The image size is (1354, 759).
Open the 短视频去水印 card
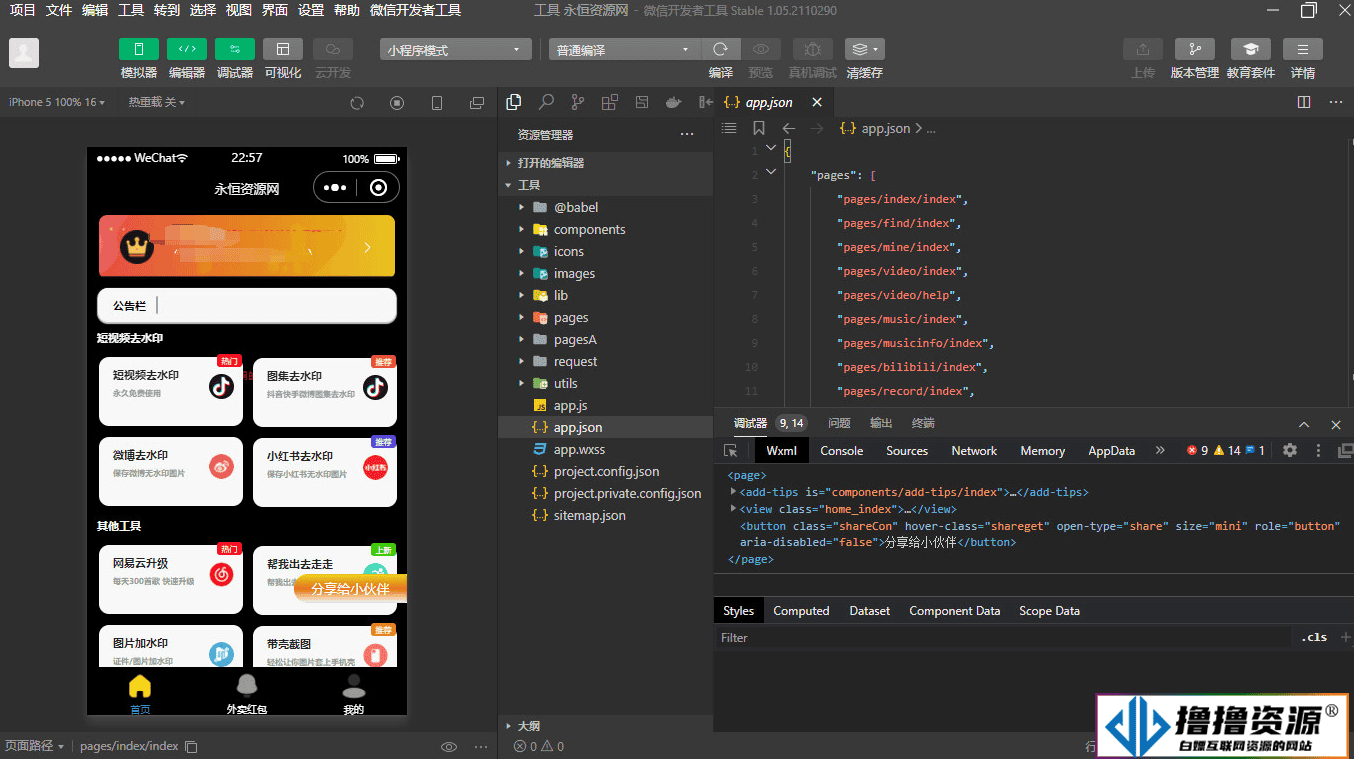point(171,392)
